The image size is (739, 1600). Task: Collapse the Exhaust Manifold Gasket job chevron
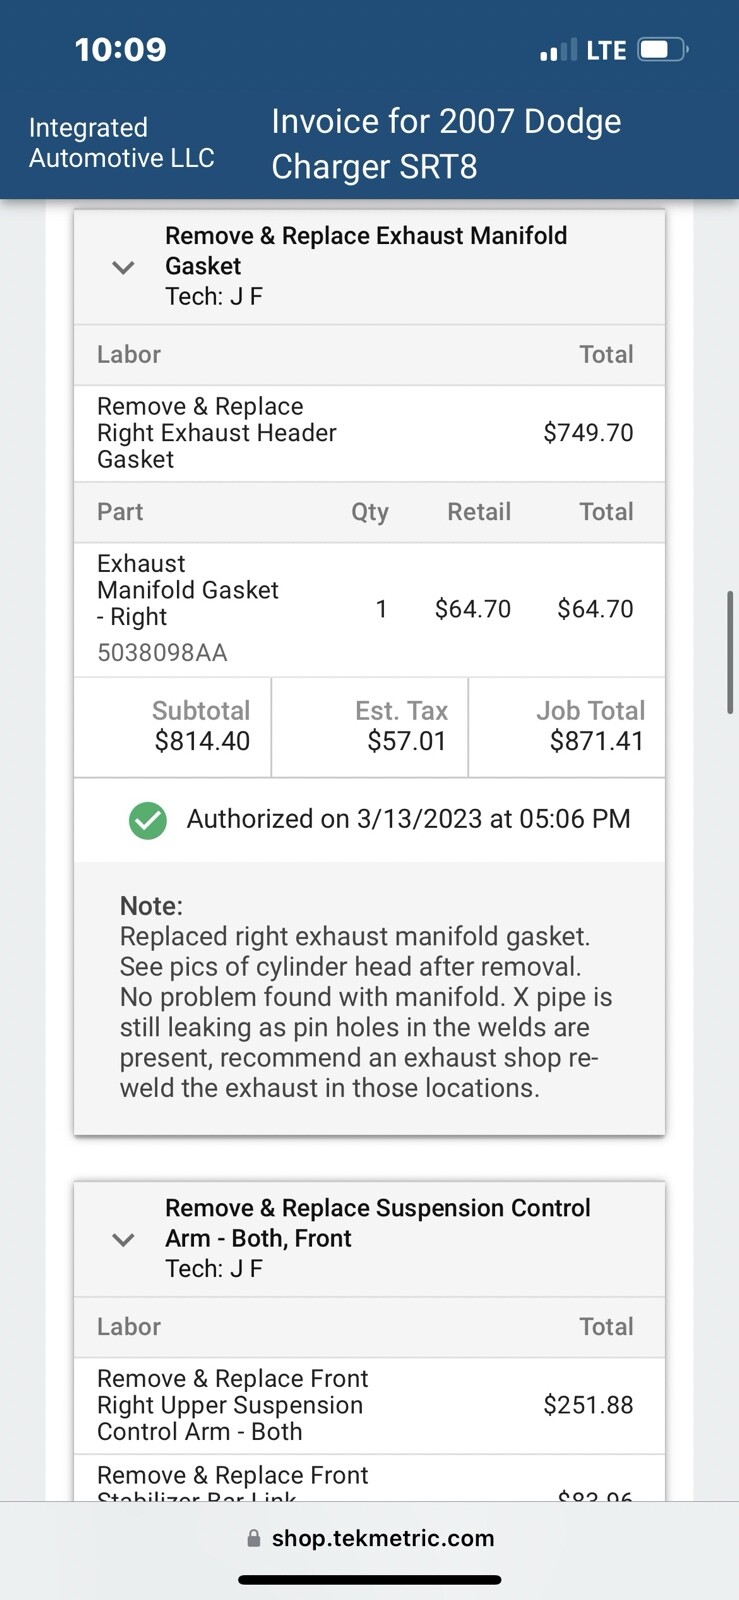(123, 267)
